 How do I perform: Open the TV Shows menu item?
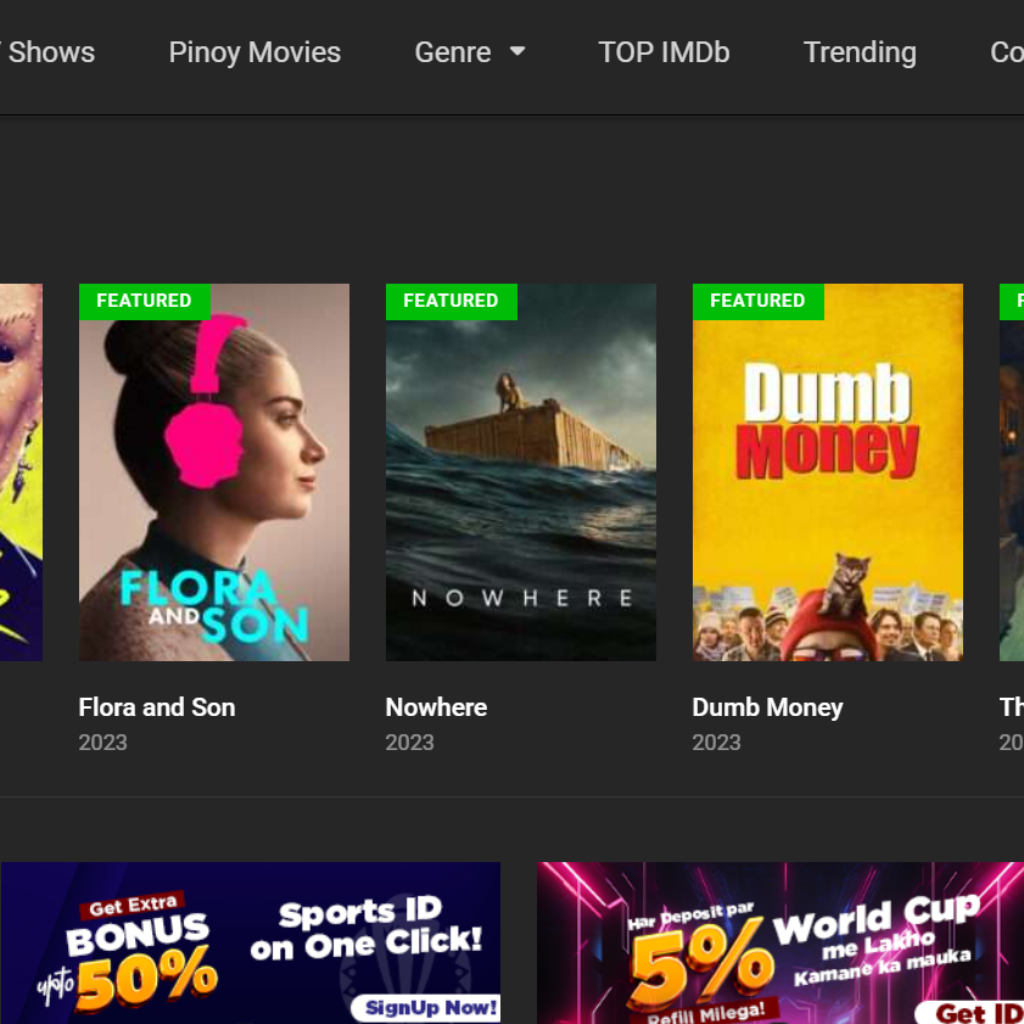47,52
